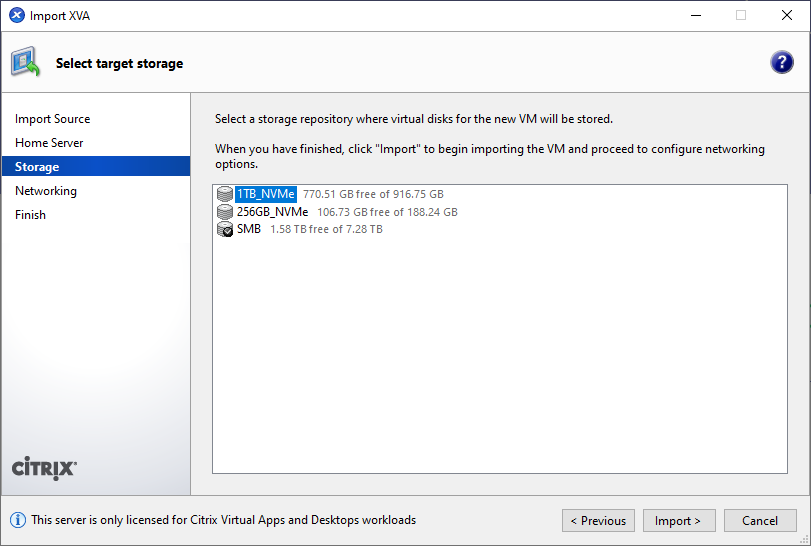The width and height of the screenshot is (811, 546).
Task: Click the 256GB_NVMe storage disk icon
Action: pos(225,212)
